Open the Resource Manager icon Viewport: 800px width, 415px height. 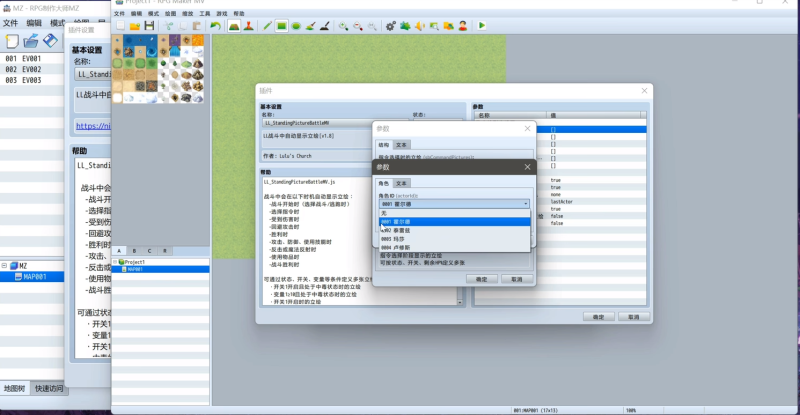pos(448,26)
